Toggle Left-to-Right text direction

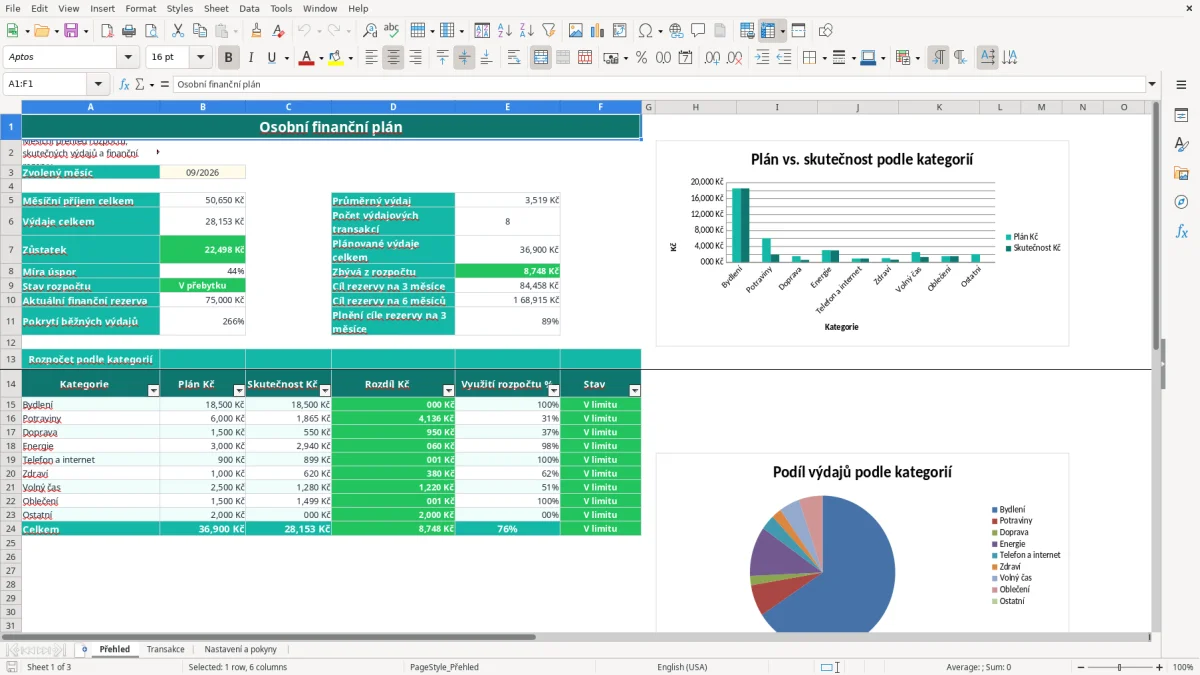coord(938,58)
